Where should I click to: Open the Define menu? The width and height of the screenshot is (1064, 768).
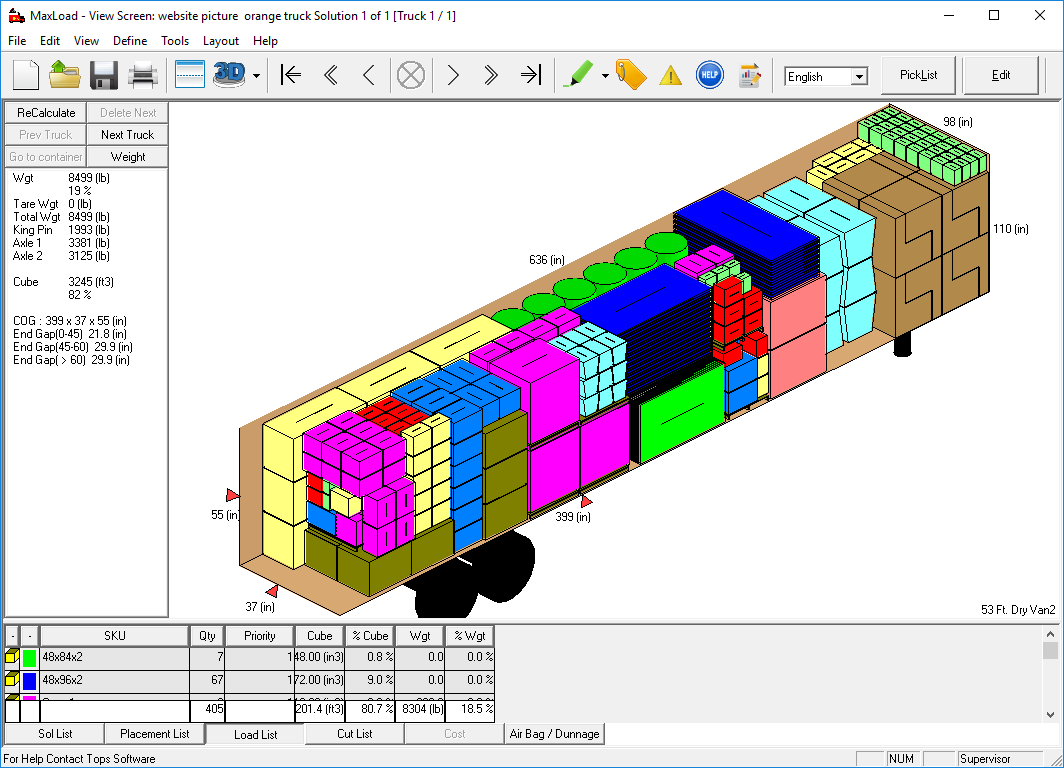(130, 41)
